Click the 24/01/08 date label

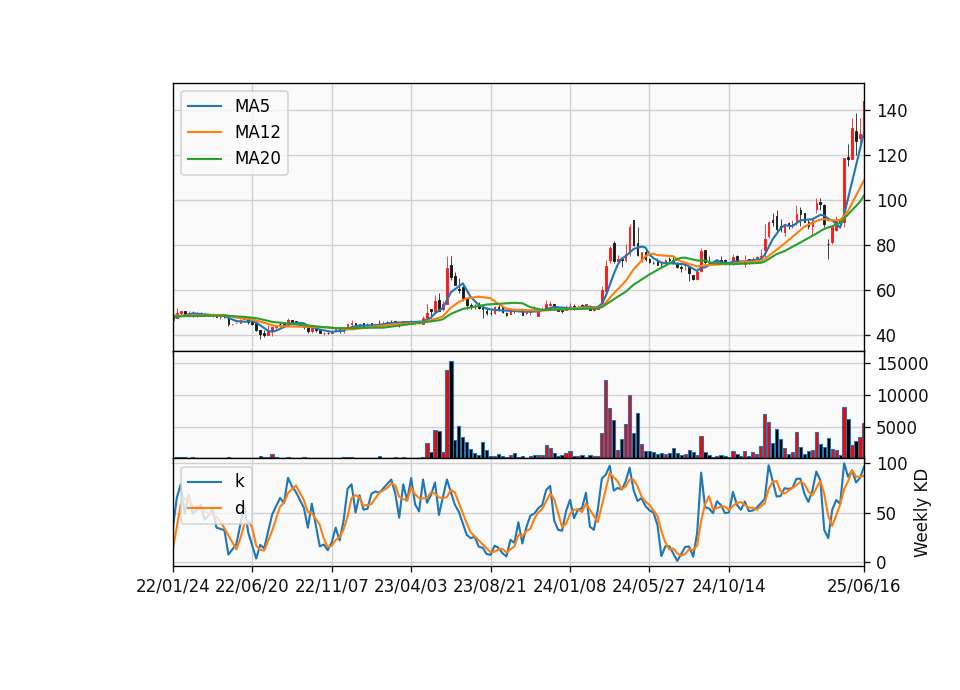pos(570,587)
